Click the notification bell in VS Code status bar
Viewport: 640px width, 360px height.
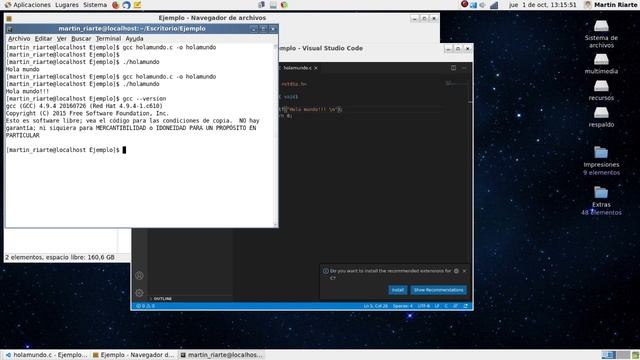pos(466,306)
